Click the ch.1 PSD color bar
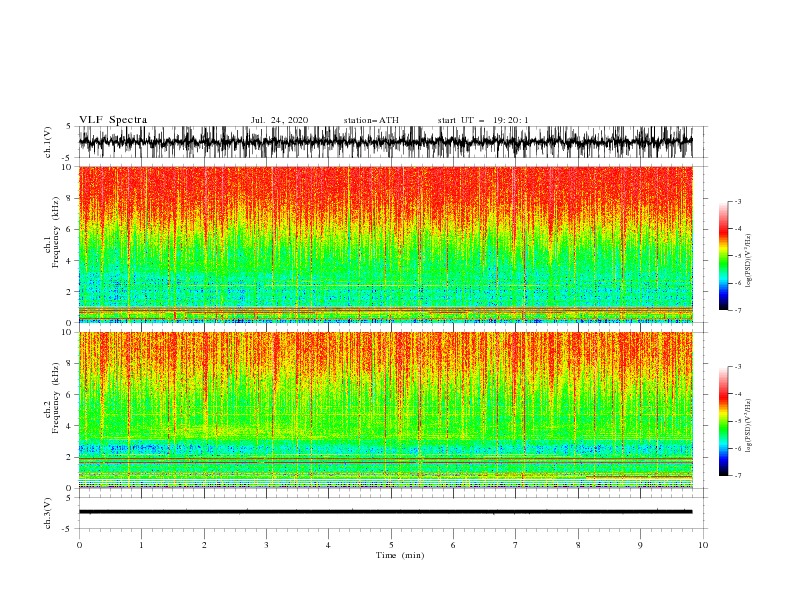 (724, 255)
